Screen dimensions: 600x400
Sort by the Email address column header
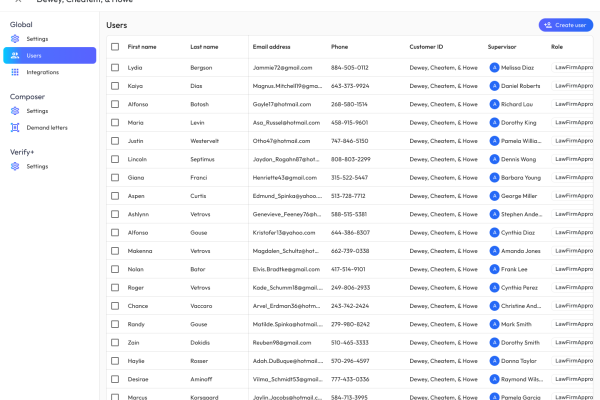(272, 47)
